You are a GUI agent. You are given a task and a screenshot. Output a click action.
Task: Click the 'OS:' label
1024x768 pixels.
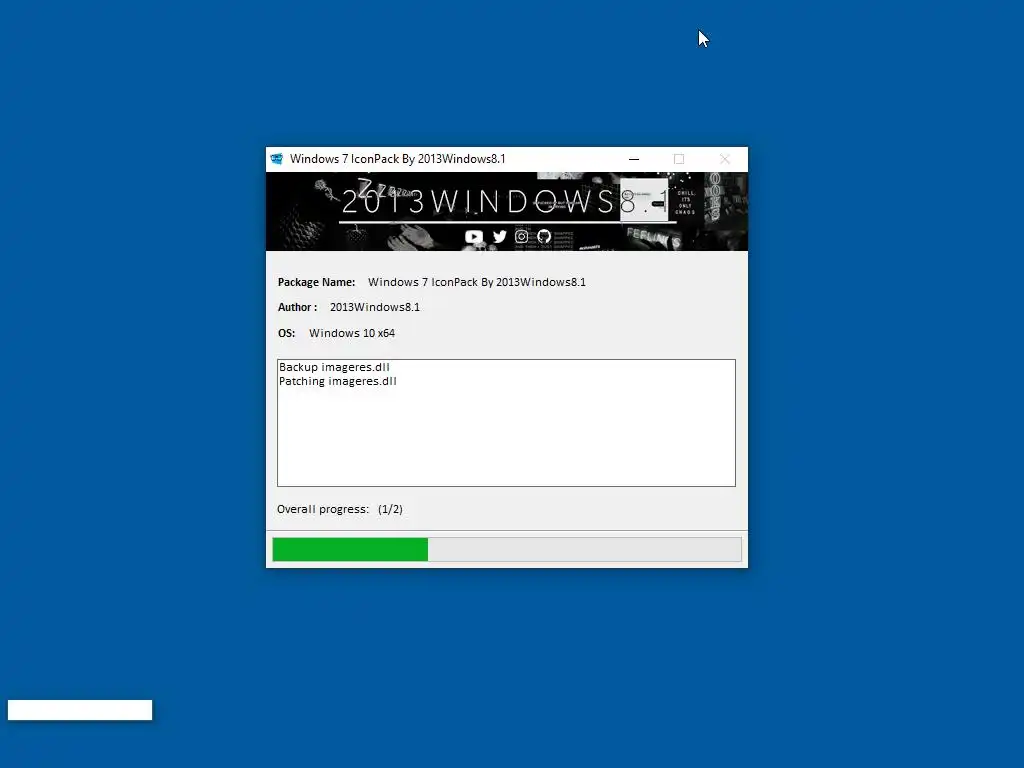286,333
